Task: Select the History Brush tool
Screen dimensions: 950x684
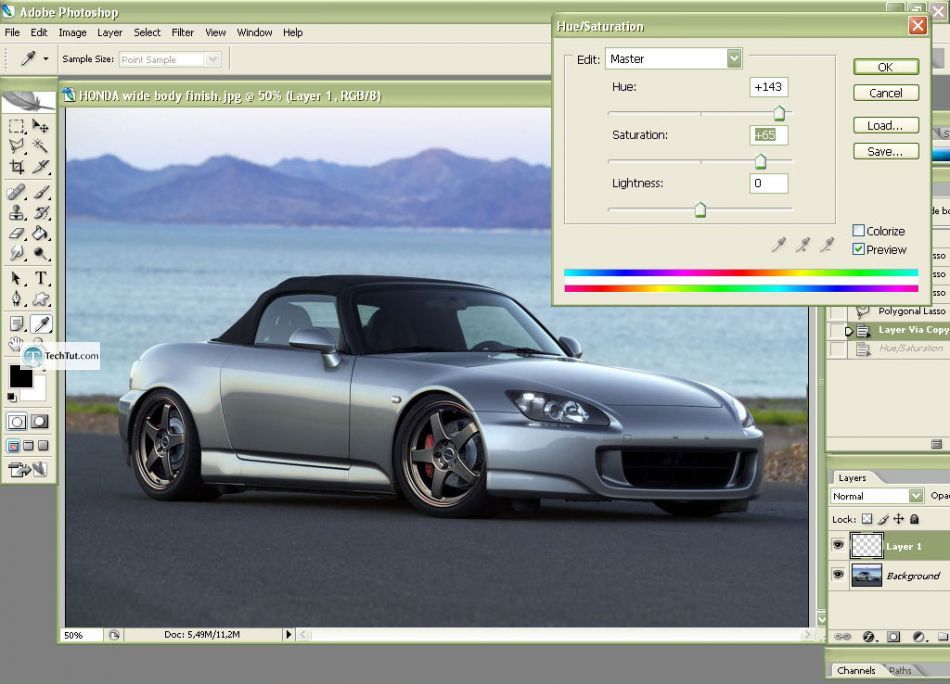Action: click(x=40, y=213)
